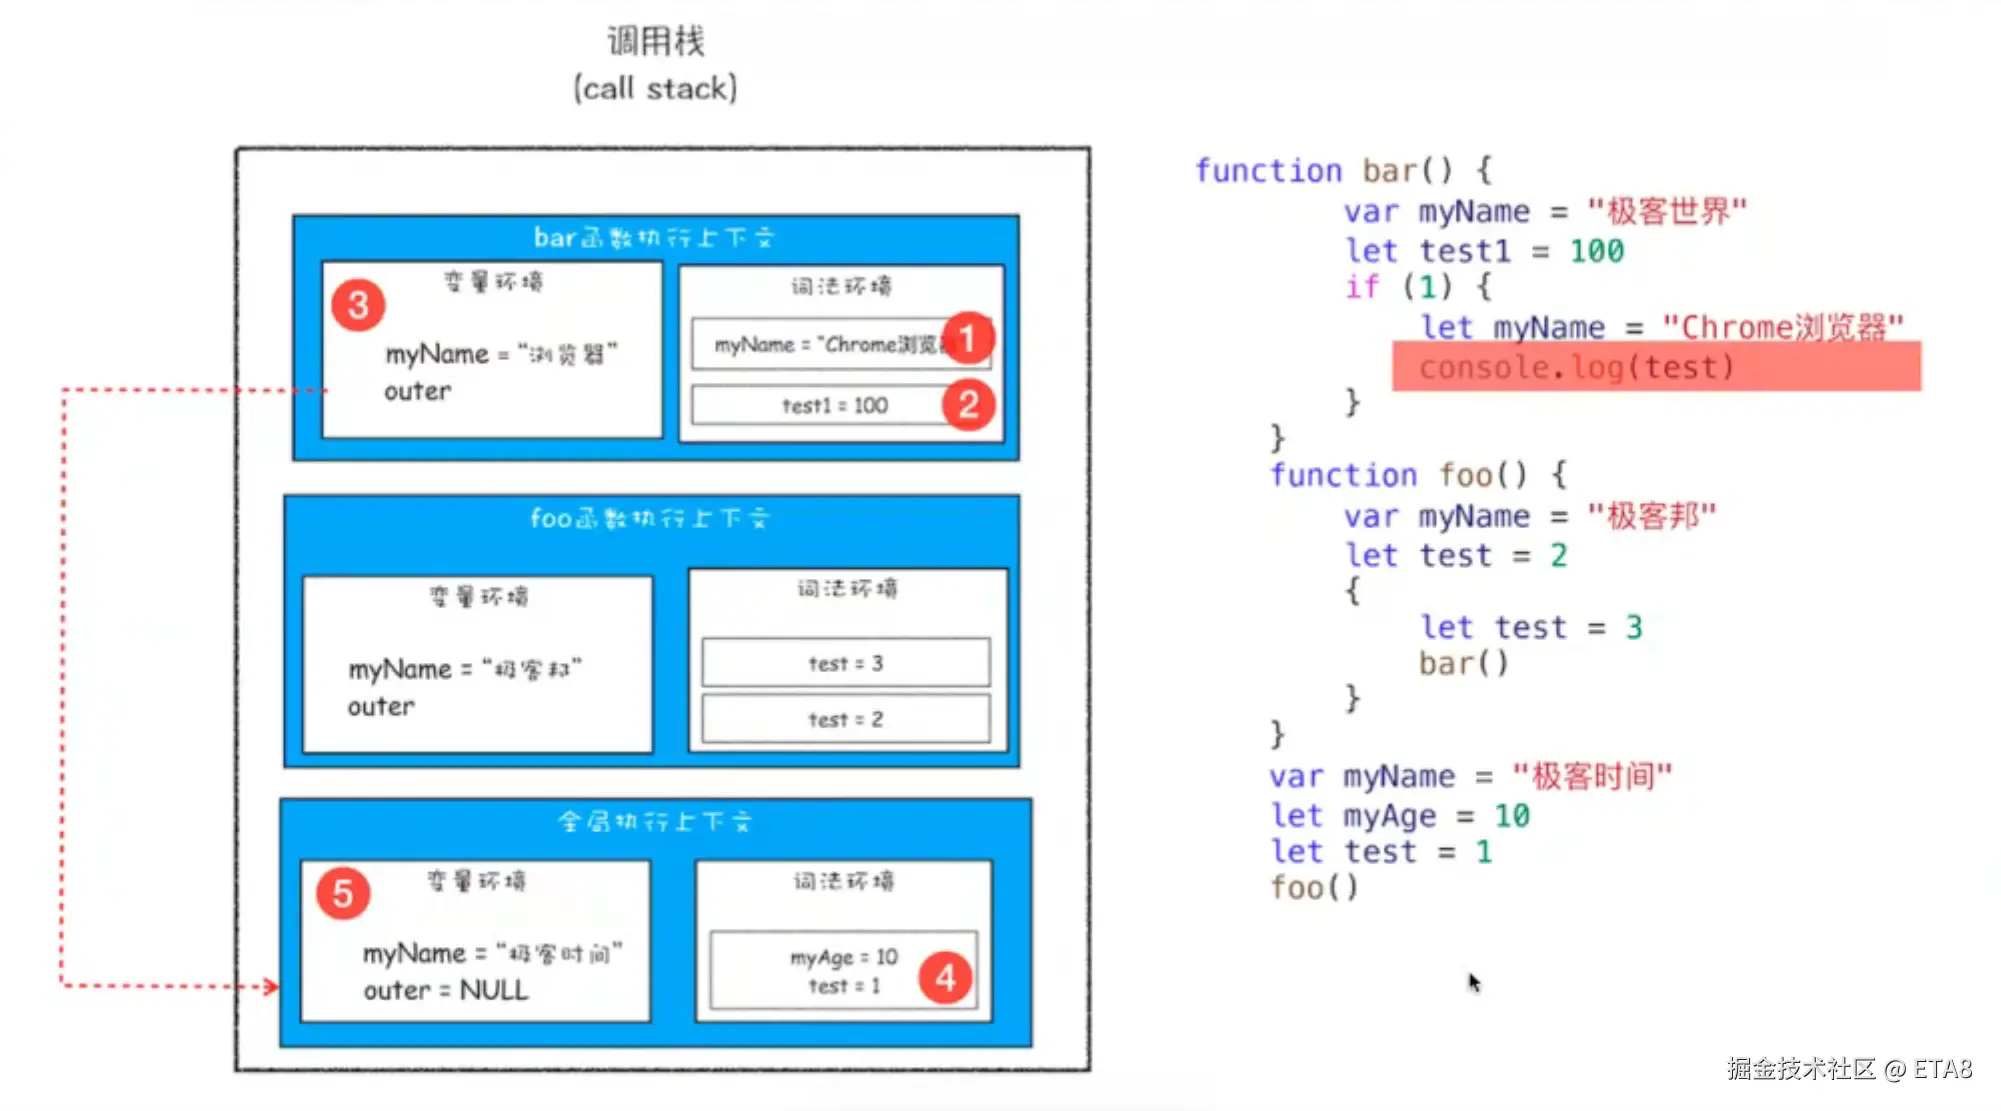Click 变量环境 label in foo context
The image size is (2001, 1111).
(x=479, y=597)
